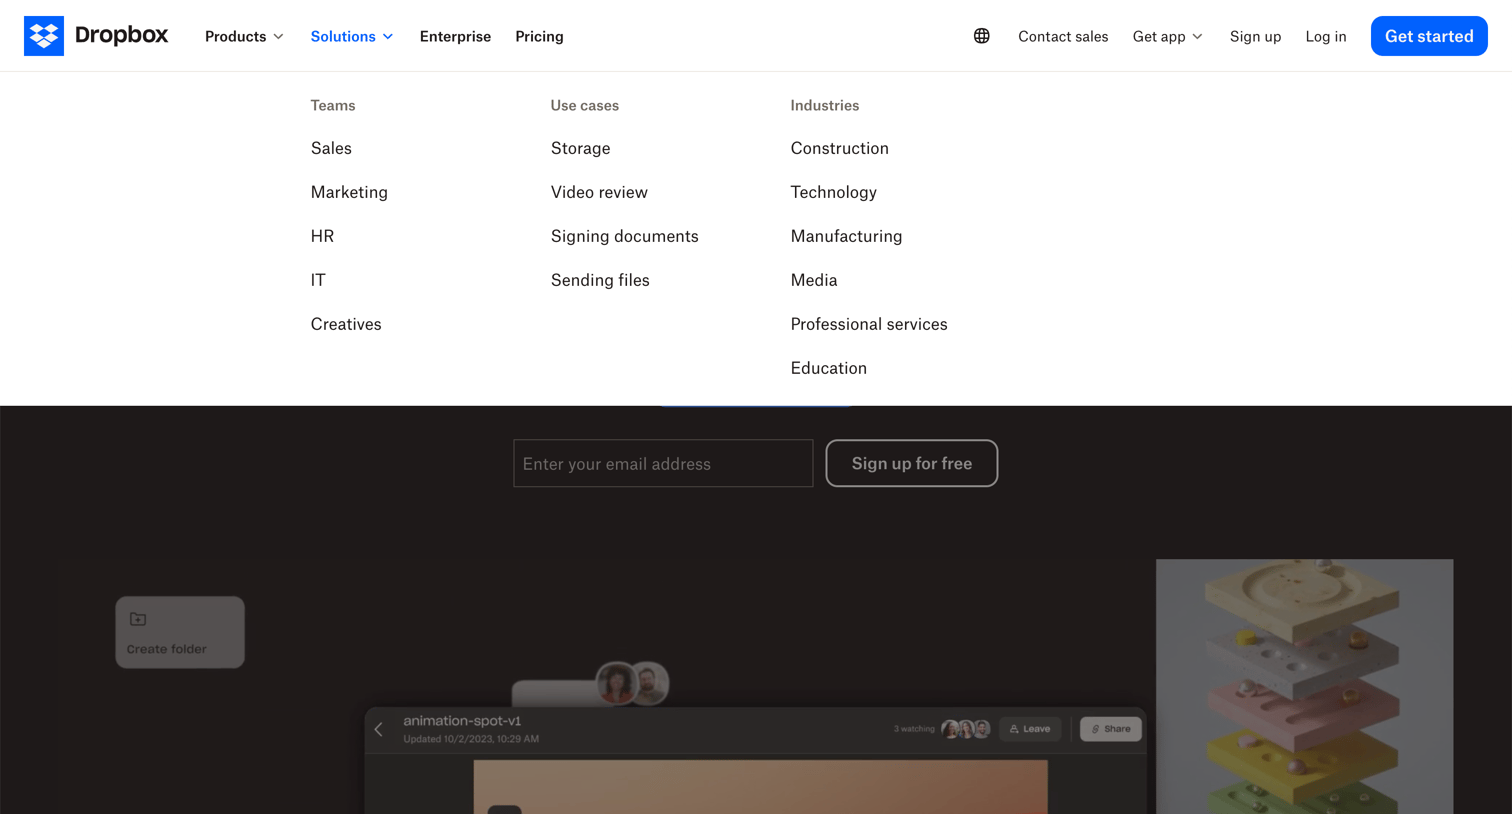Click the Share button in the video panel
The height and width of the screenshot is (814, 1512).
click(x=1111, y=729)
